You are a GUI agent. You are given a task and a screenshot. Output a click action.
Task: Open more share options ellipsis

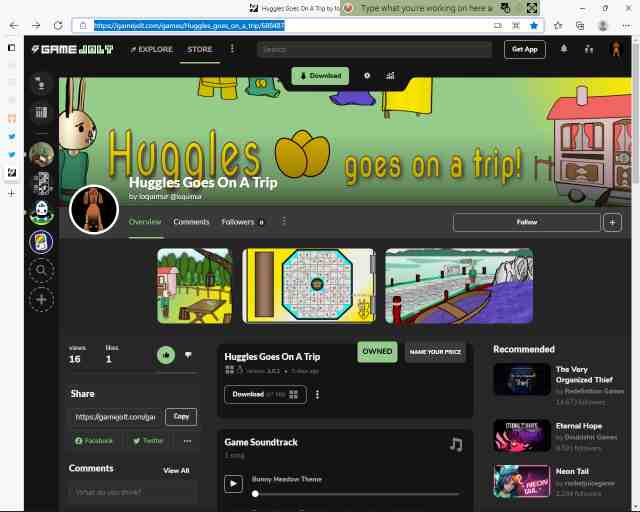pos(187,441)
